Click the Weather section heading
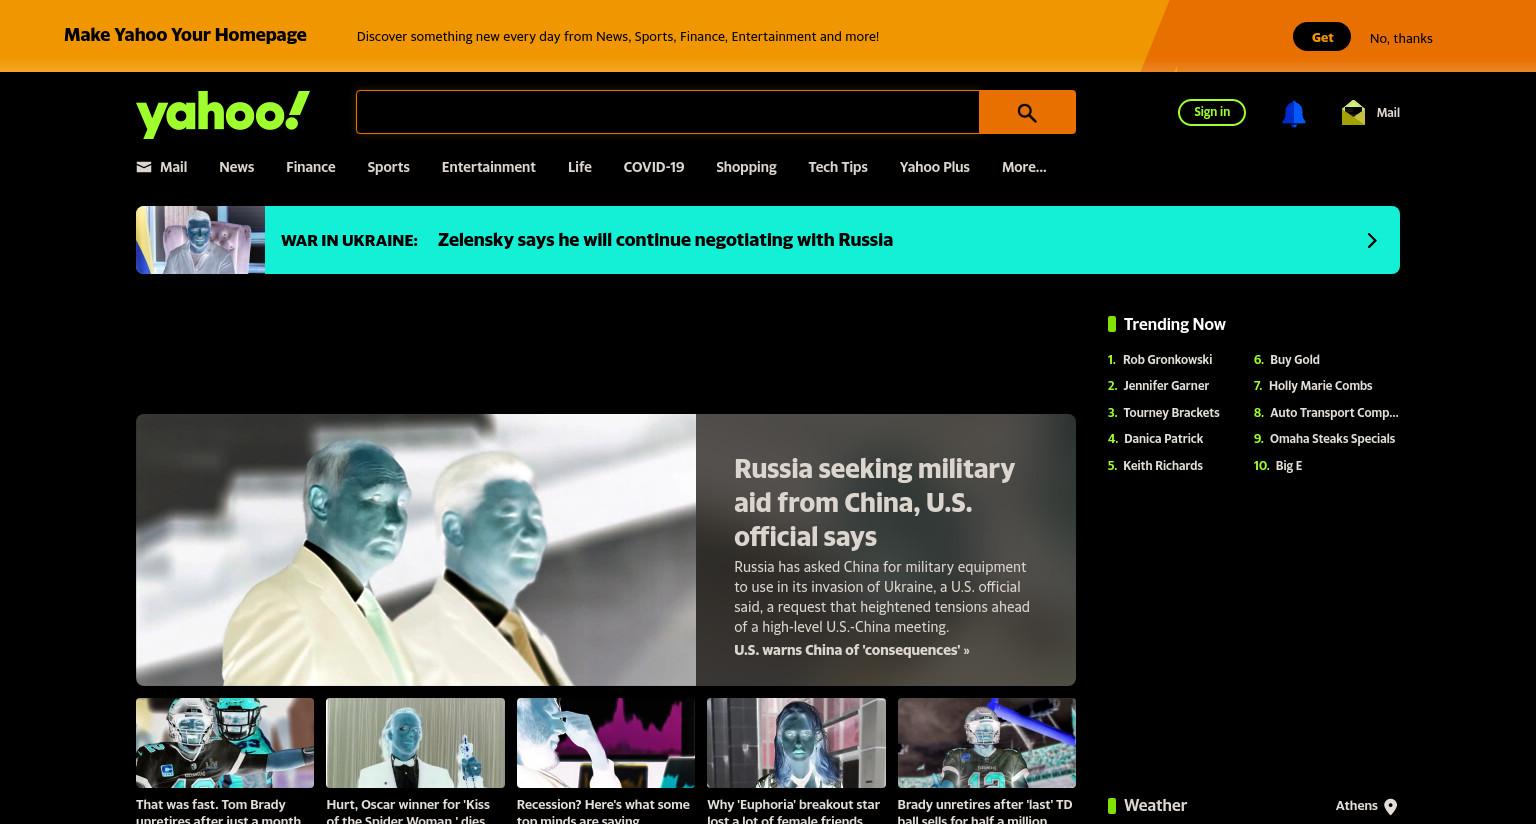Image resolution: width=1536 pixels, height=824 pixels. (x=1155, y=806)
